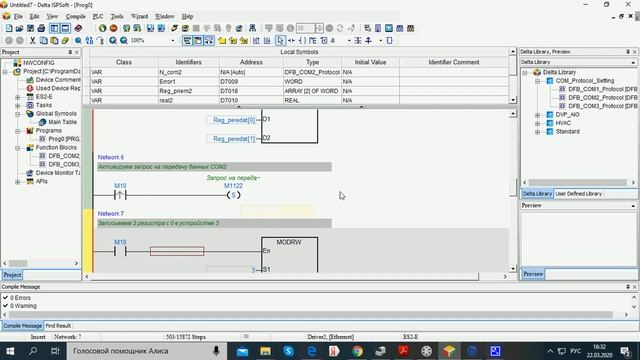Click the green Online mode icon

(102, 28)
